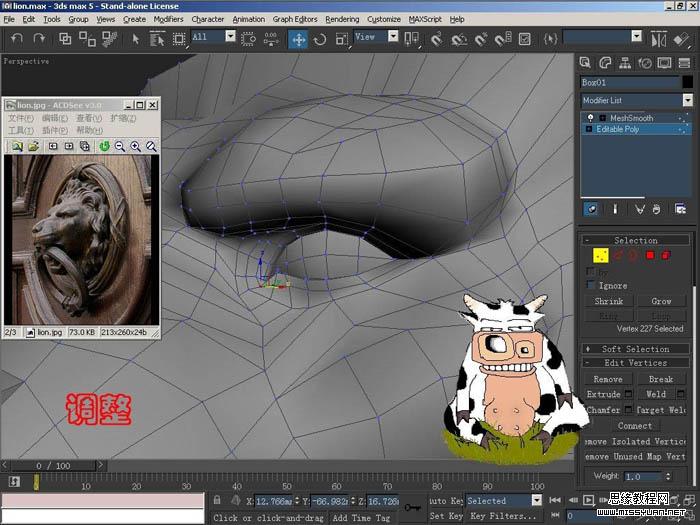Image resolution: width=700 pixels, height=525 pixels.
Task: Click Bind to Space Warp icon
Action: coord(109,39)
